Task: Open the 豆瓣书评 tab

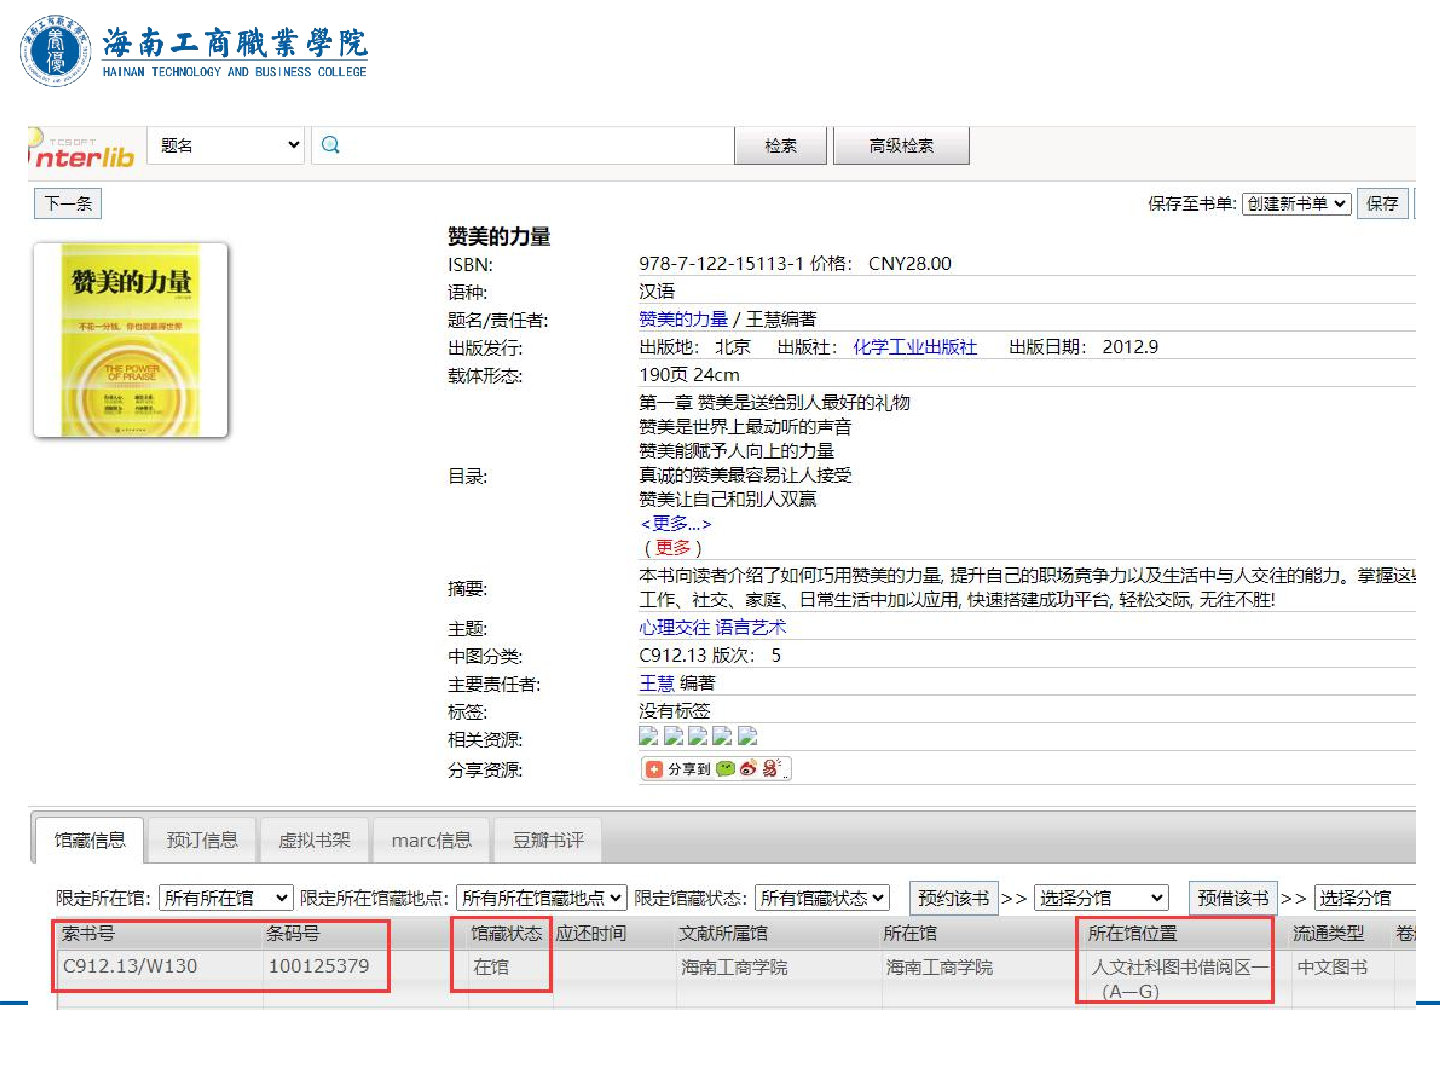Action: [x=548, y=840]
